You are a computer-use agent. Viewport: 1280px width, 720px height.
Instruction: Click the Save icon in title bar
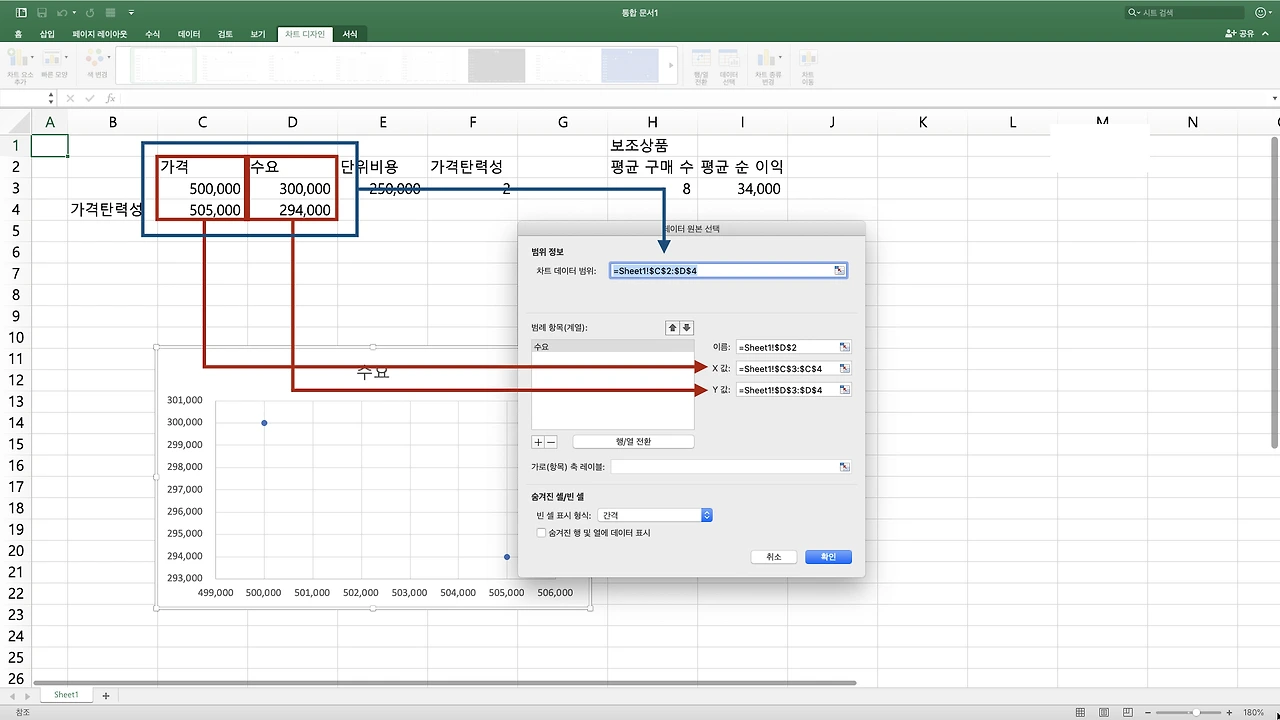coord(42,13)
